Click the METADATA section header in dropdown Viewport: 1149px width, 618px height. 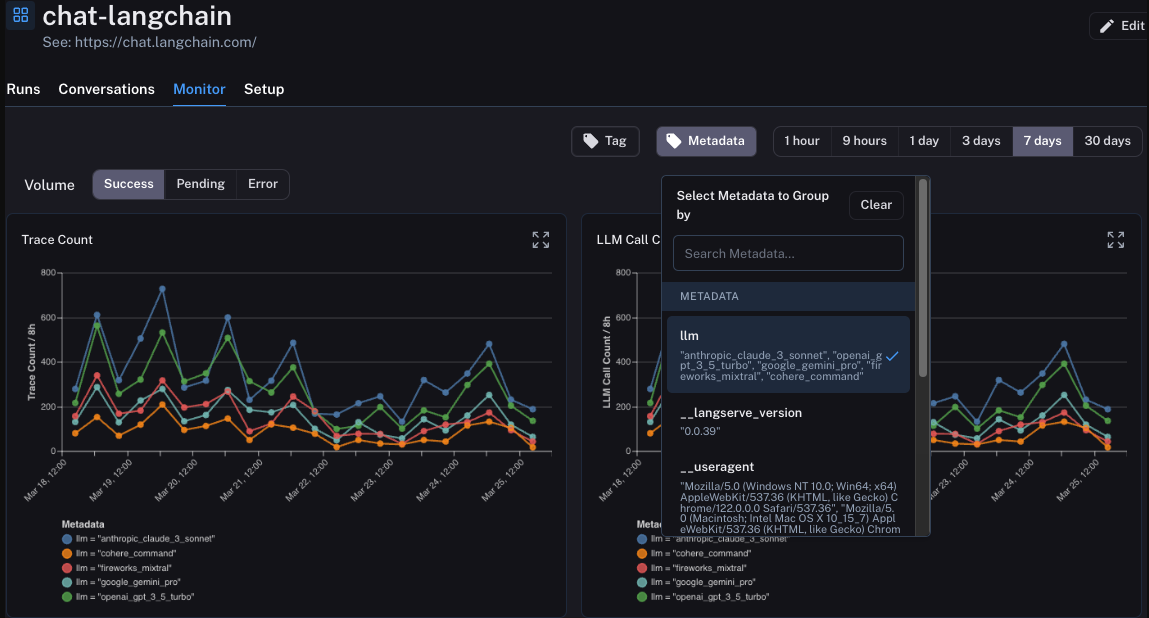click(x=788, y=296)
